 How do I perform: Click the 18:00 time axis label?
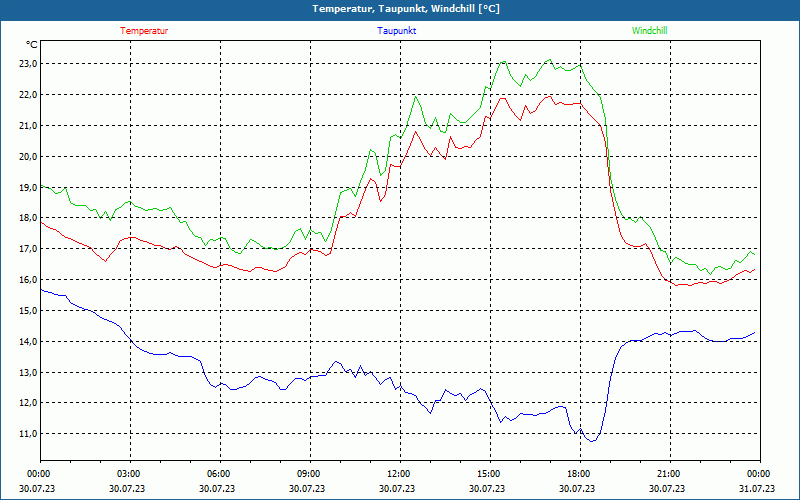[578, 474]
